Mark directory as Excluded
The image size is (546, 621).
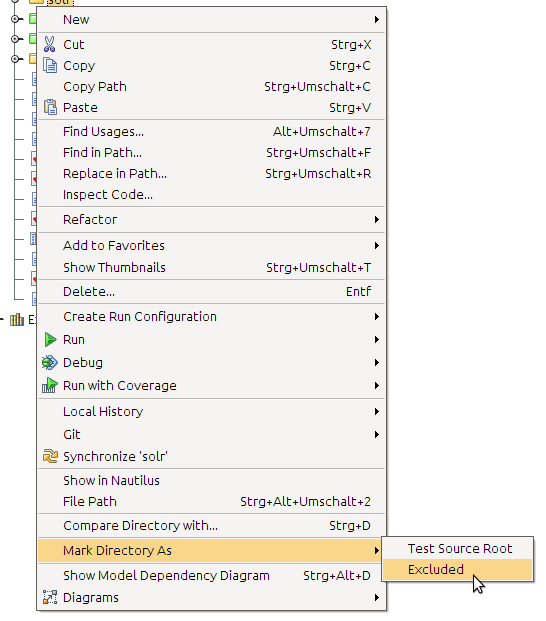(457, 570)
